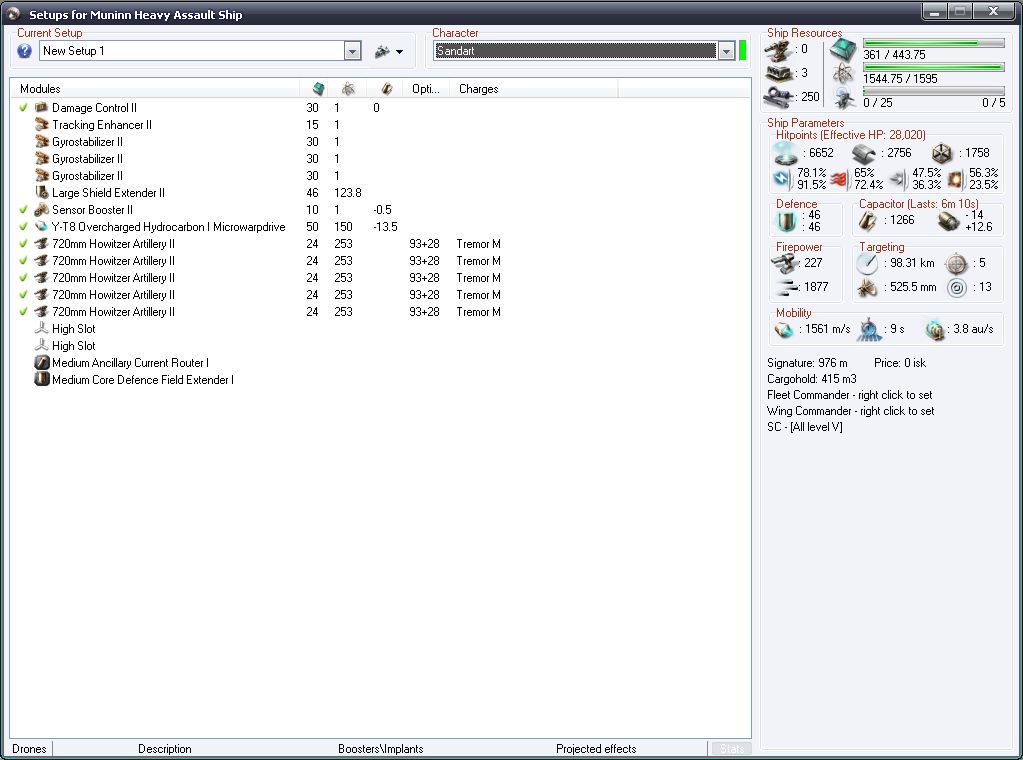Click the max velocity icon 1561 m/s
Screen dimensions: 1023x760
[x=784, y=330]
